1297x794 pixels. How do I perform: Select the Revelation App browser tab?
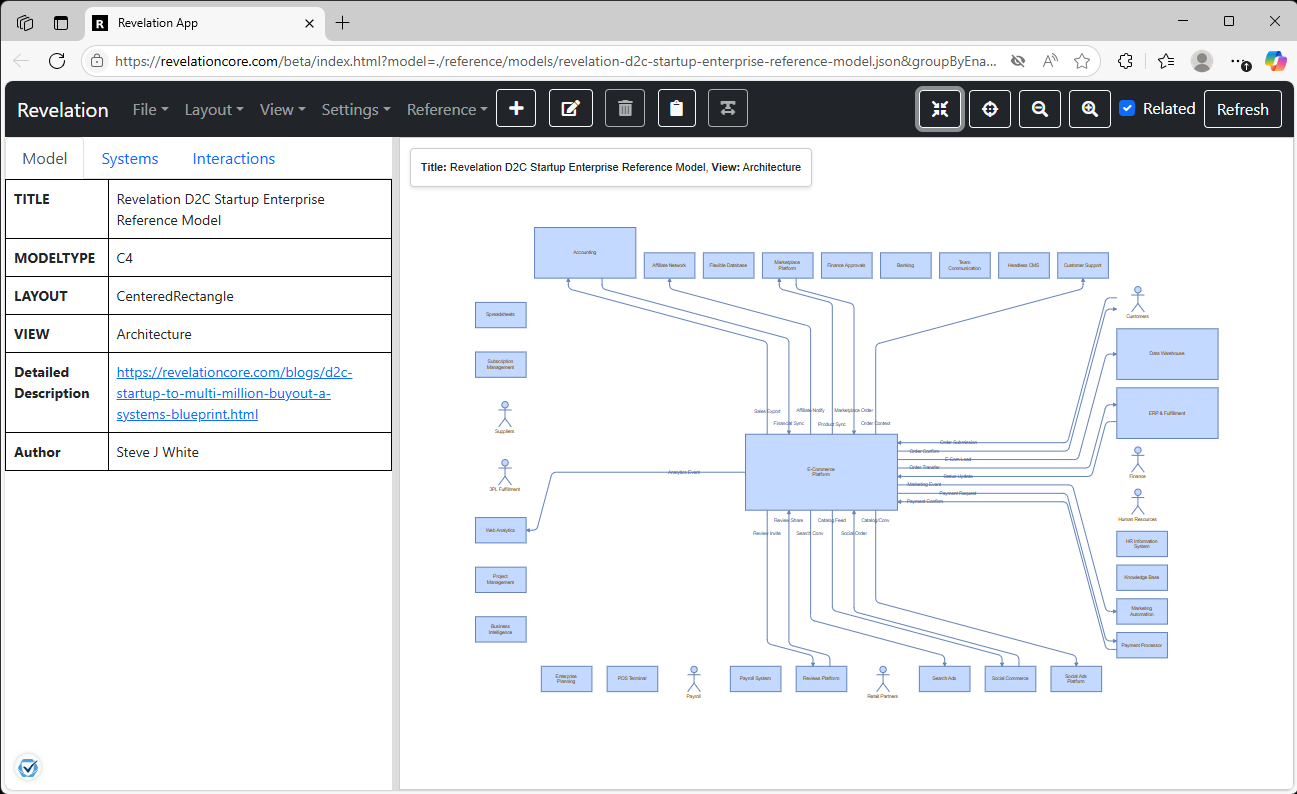205,22
